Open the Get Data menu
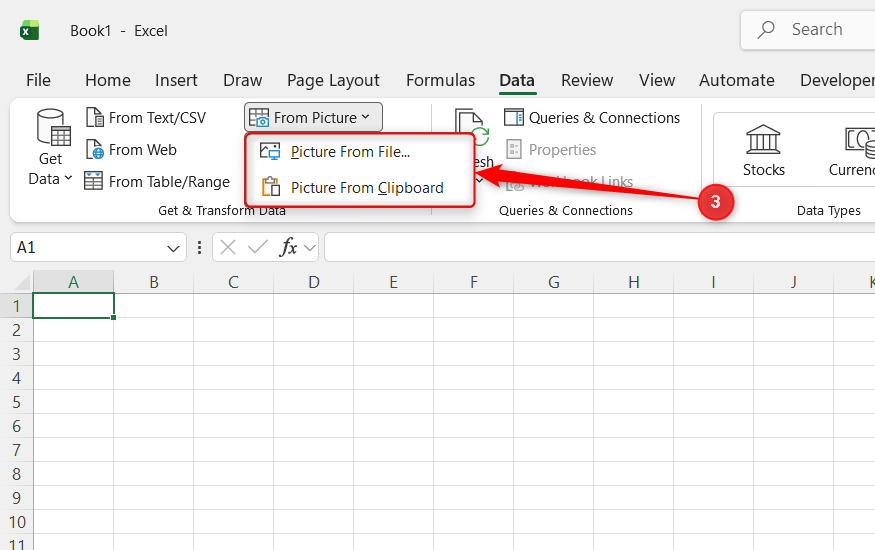Viewport: 875px width, 550px height. [x=51, y=147]
